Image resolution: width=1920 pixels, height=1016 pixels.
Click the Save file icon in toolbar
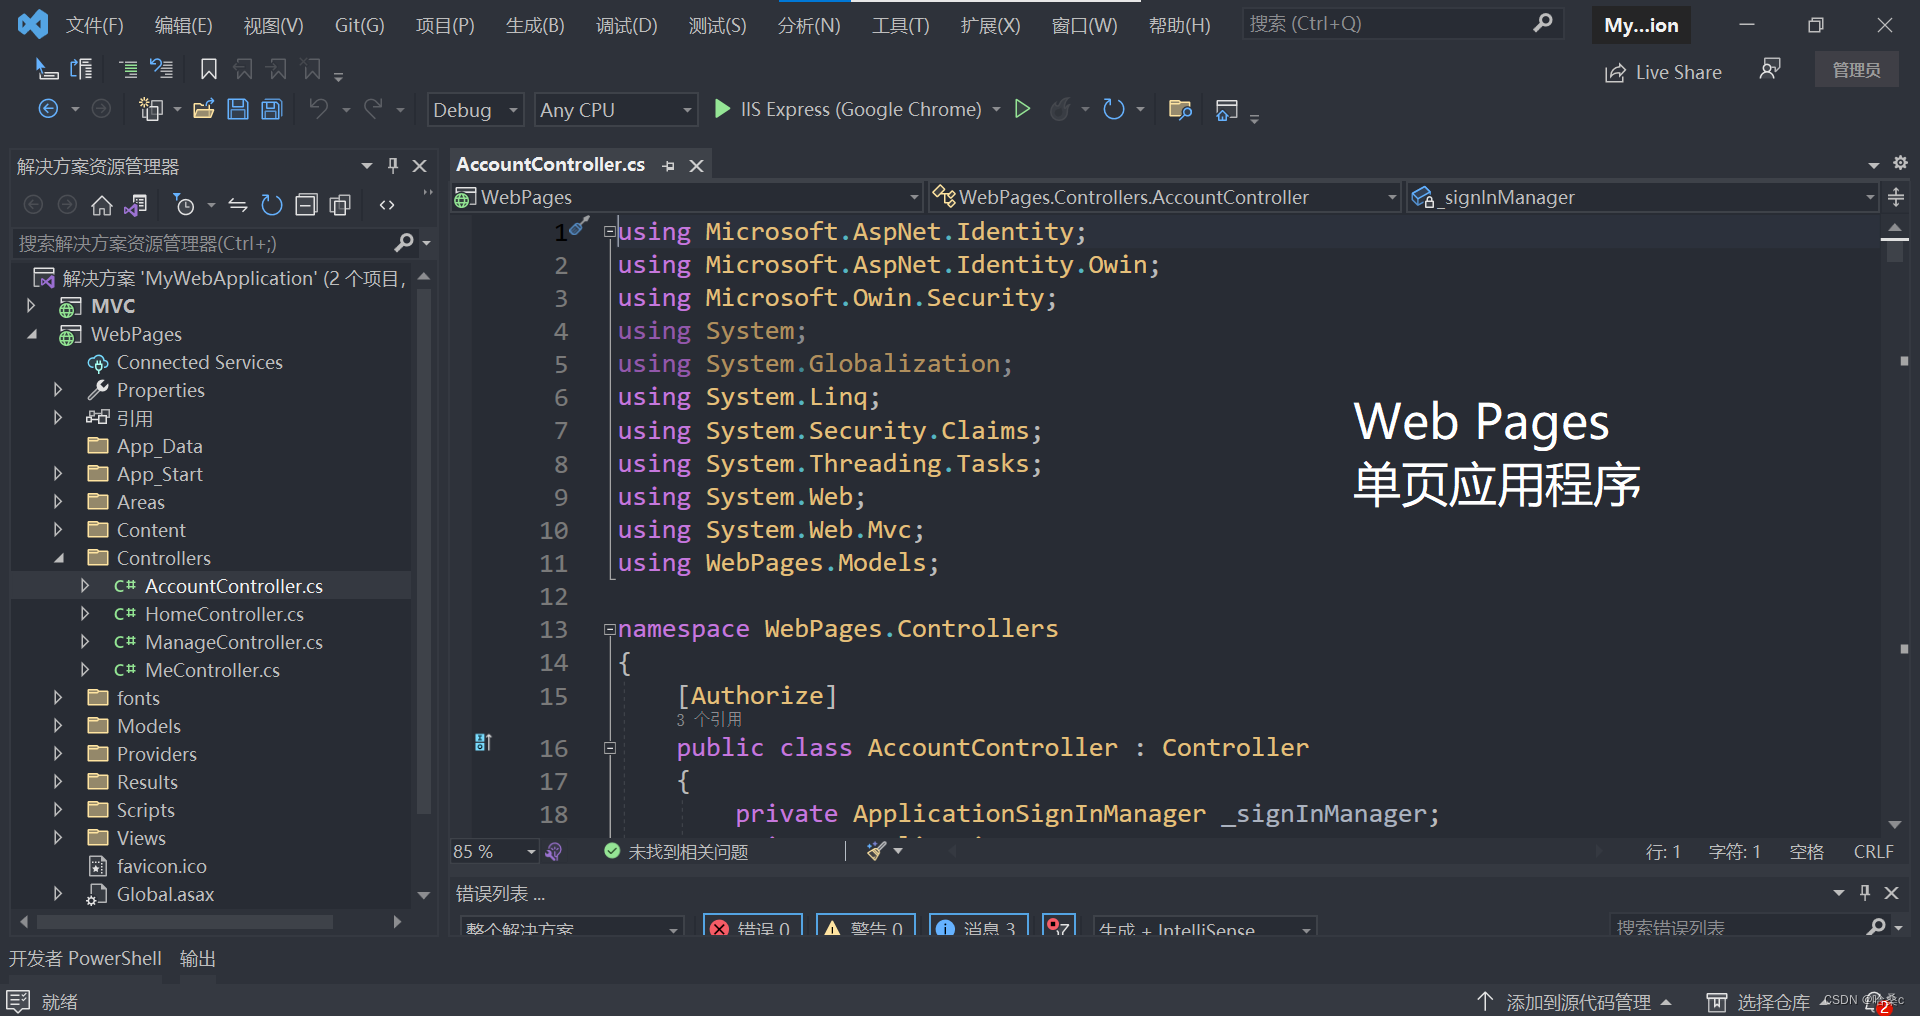[237, 109]
